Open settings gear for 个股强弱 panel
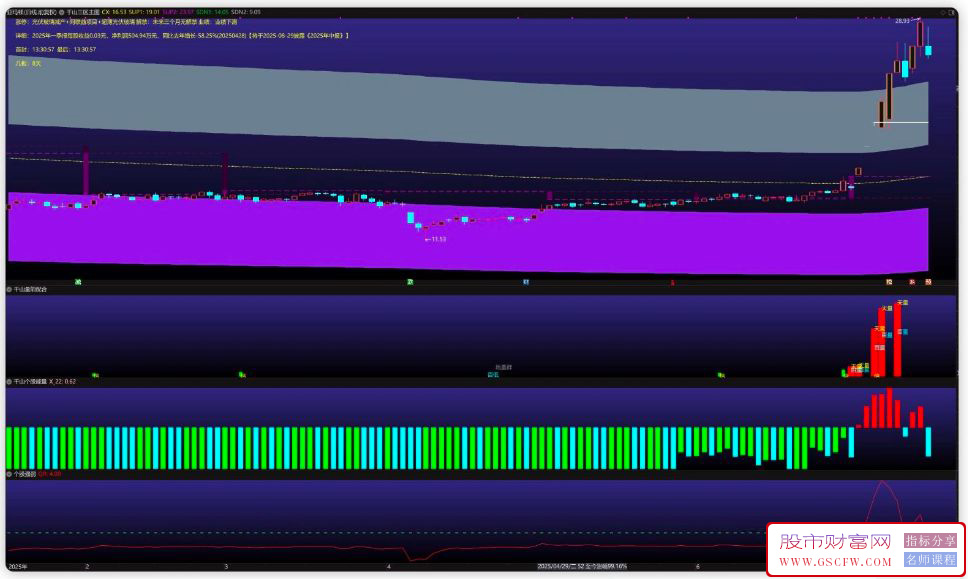The image size is (968, 579). pos(9,474)
